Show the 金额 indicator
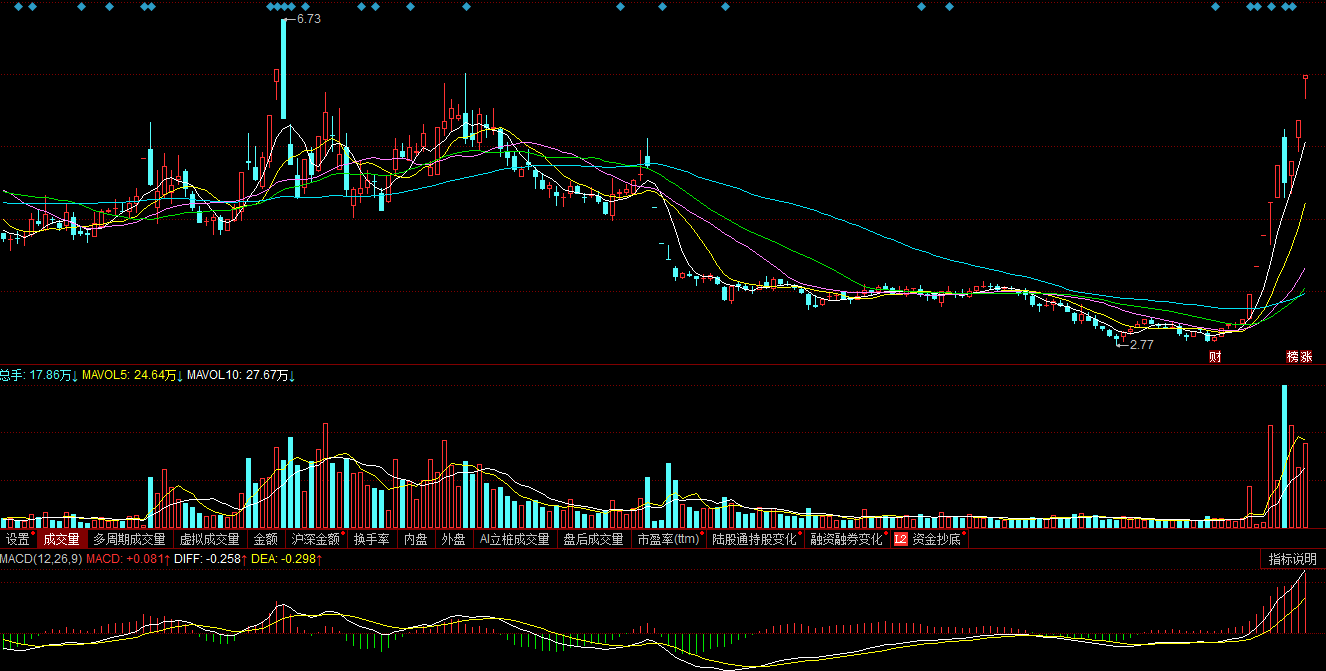Viewport: 1326px width, 671px height. click(265, 540)
